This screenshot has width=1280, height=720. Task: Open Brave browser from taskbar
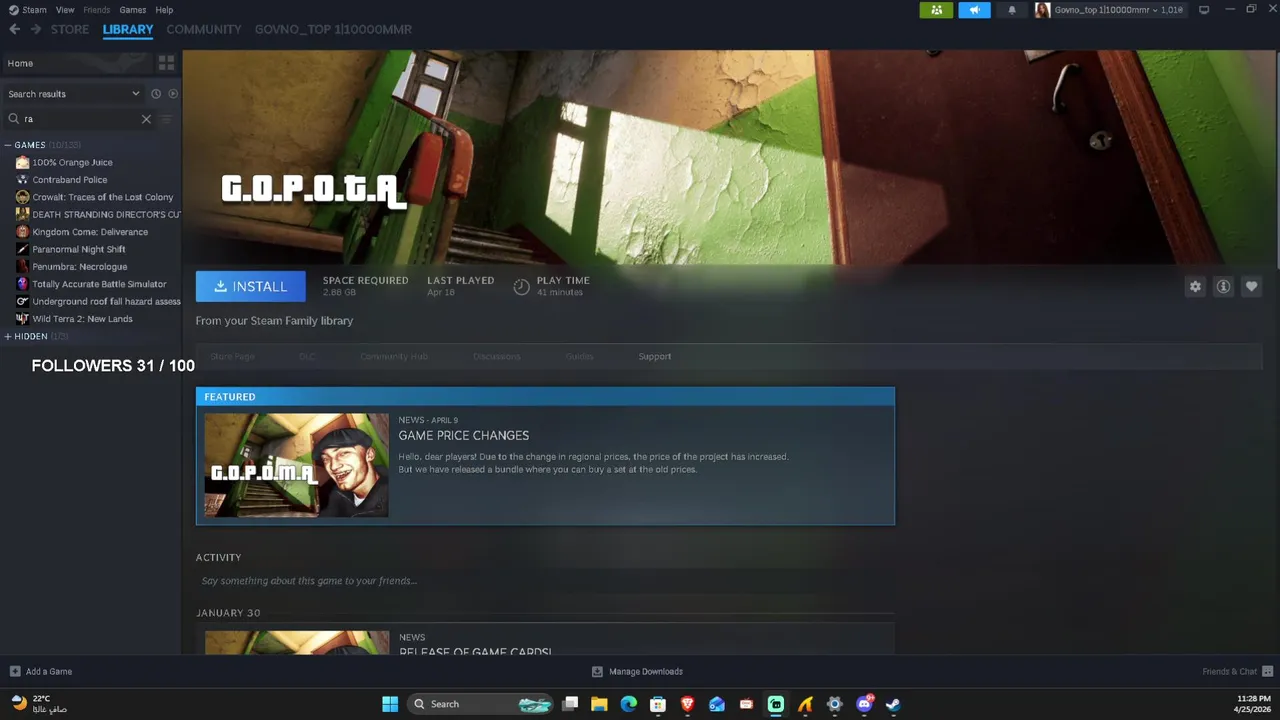687,704
